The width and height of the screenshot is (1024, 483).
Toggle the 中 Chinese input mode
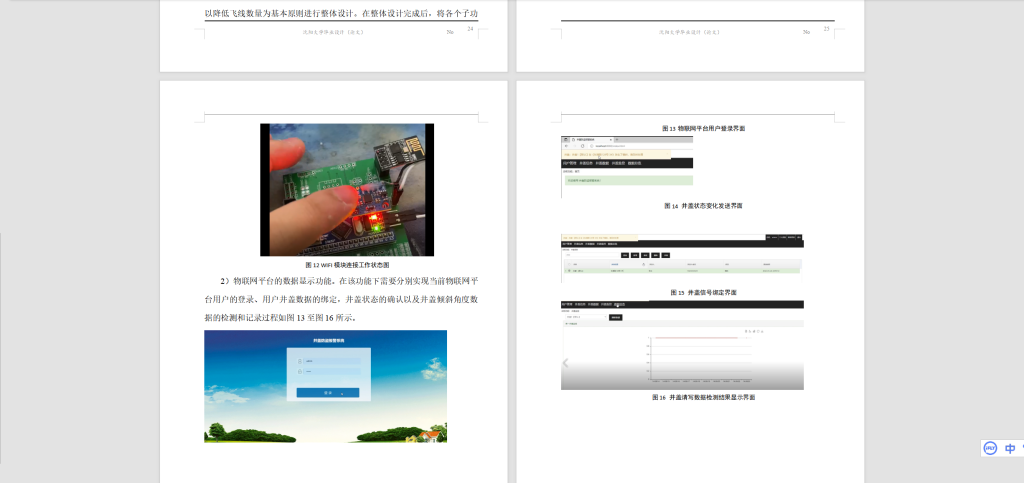(1010, 448)
